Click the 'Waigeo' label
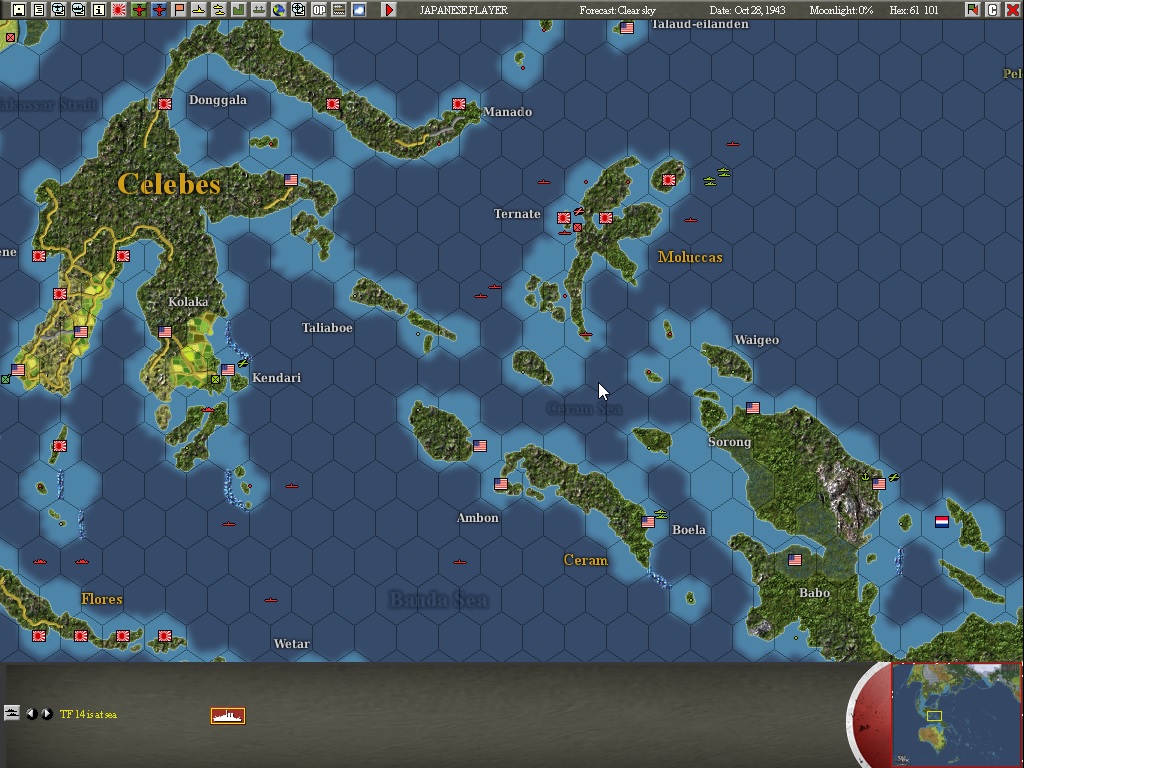The height and width of the screenshot is (768, 1152). (757, 340)
